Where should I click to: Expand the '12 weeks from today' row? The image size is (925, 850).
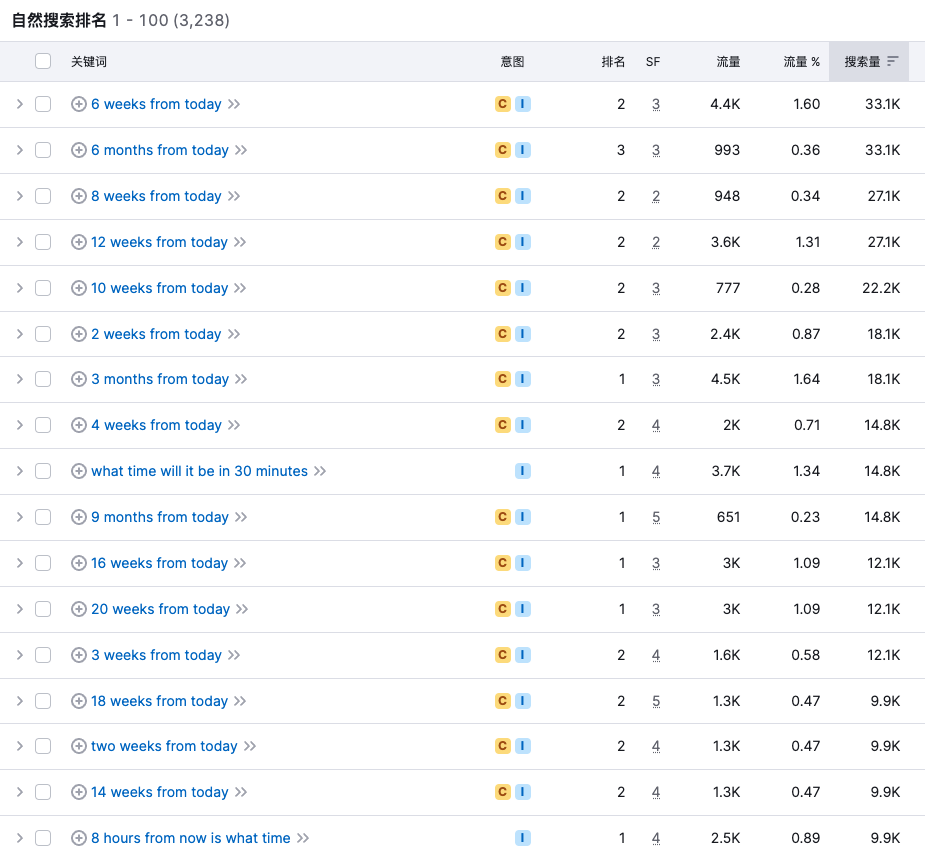(19, 242)
